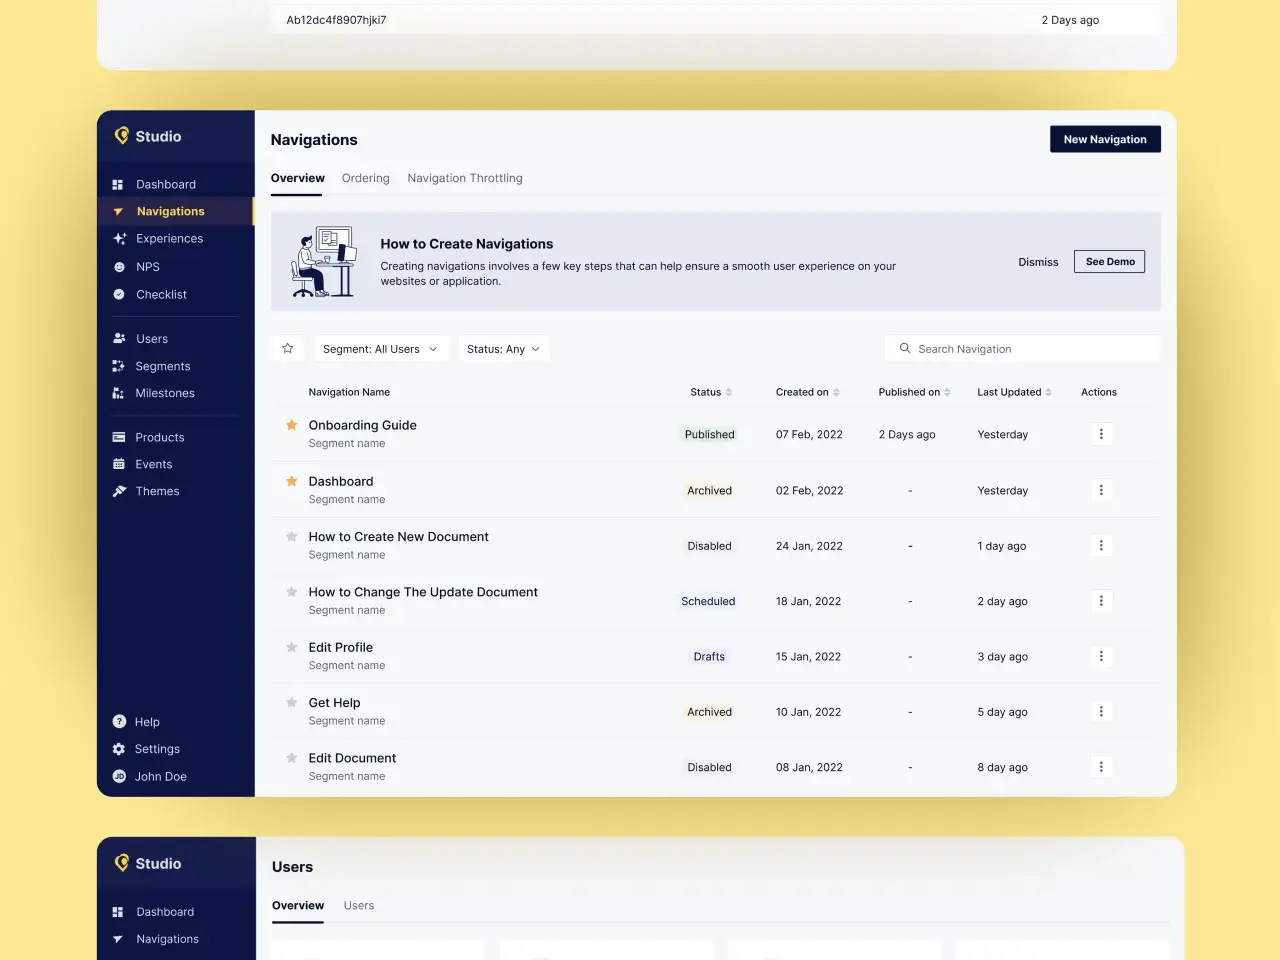Star the Edit Profile navigation row
This screenshot has height=960, width=1280.
coord(290,647)
